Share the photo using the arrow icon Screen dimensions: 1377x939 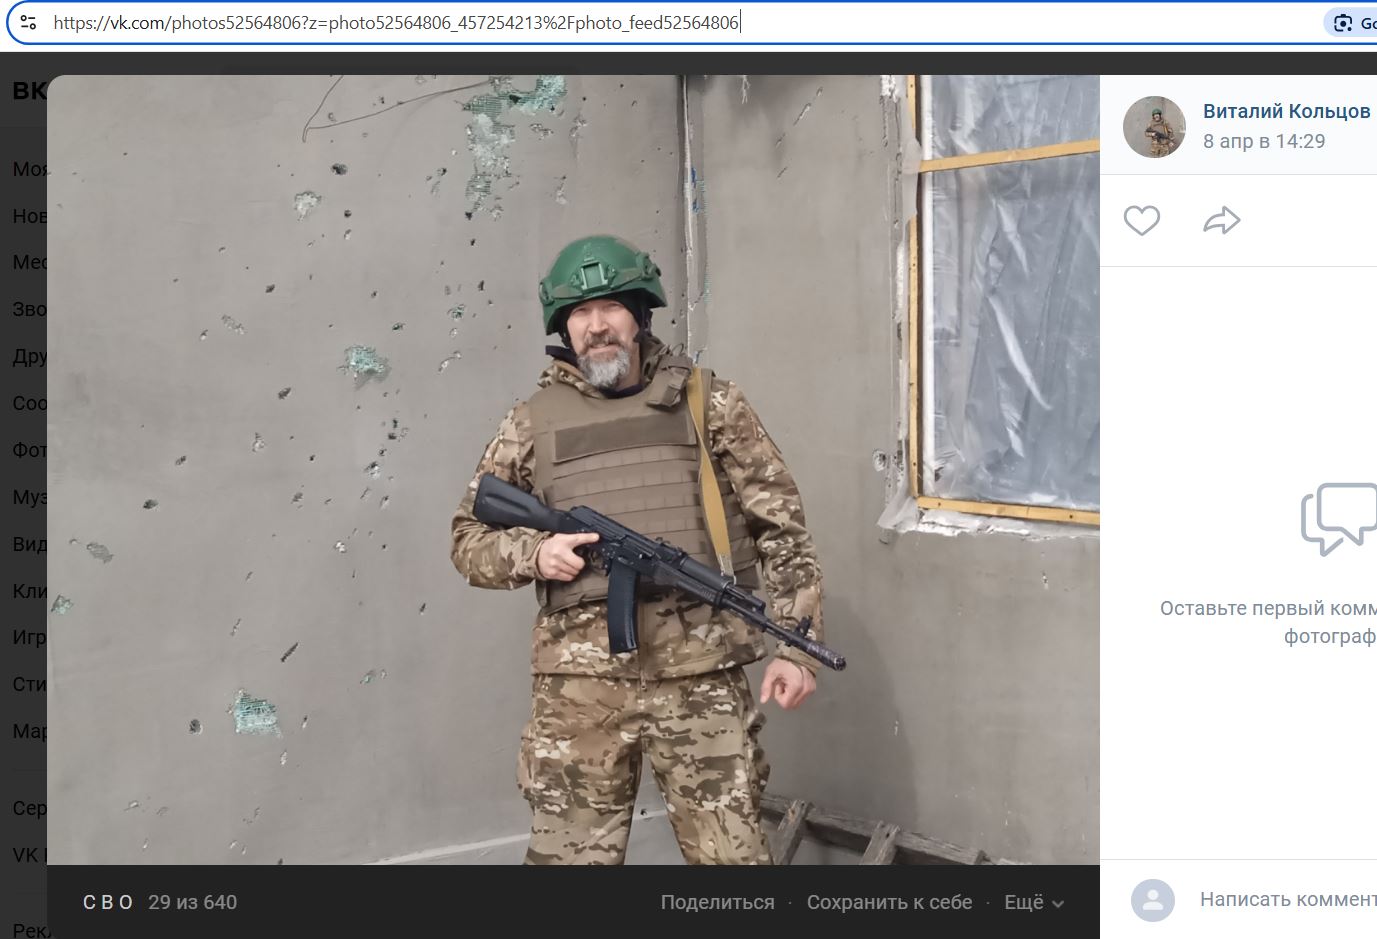coord(1221,220)
